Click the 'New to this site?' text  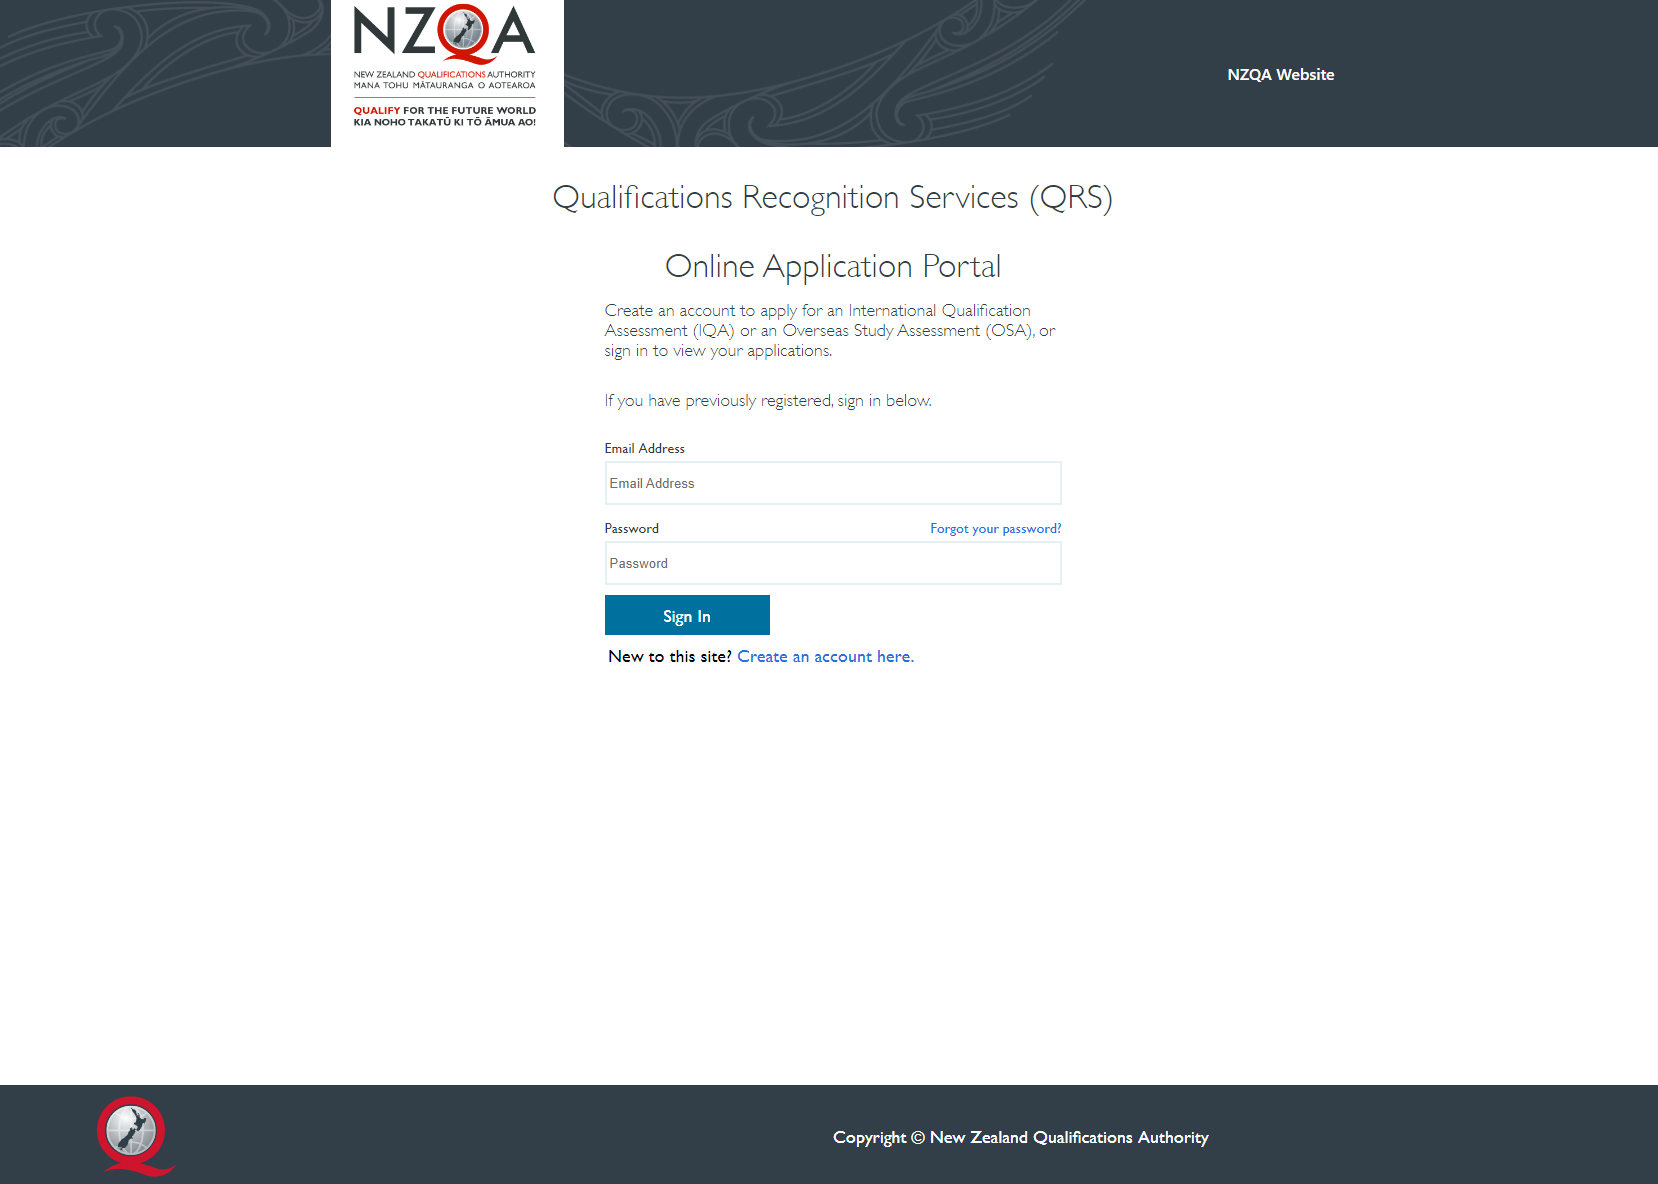(x=670, y=657)
